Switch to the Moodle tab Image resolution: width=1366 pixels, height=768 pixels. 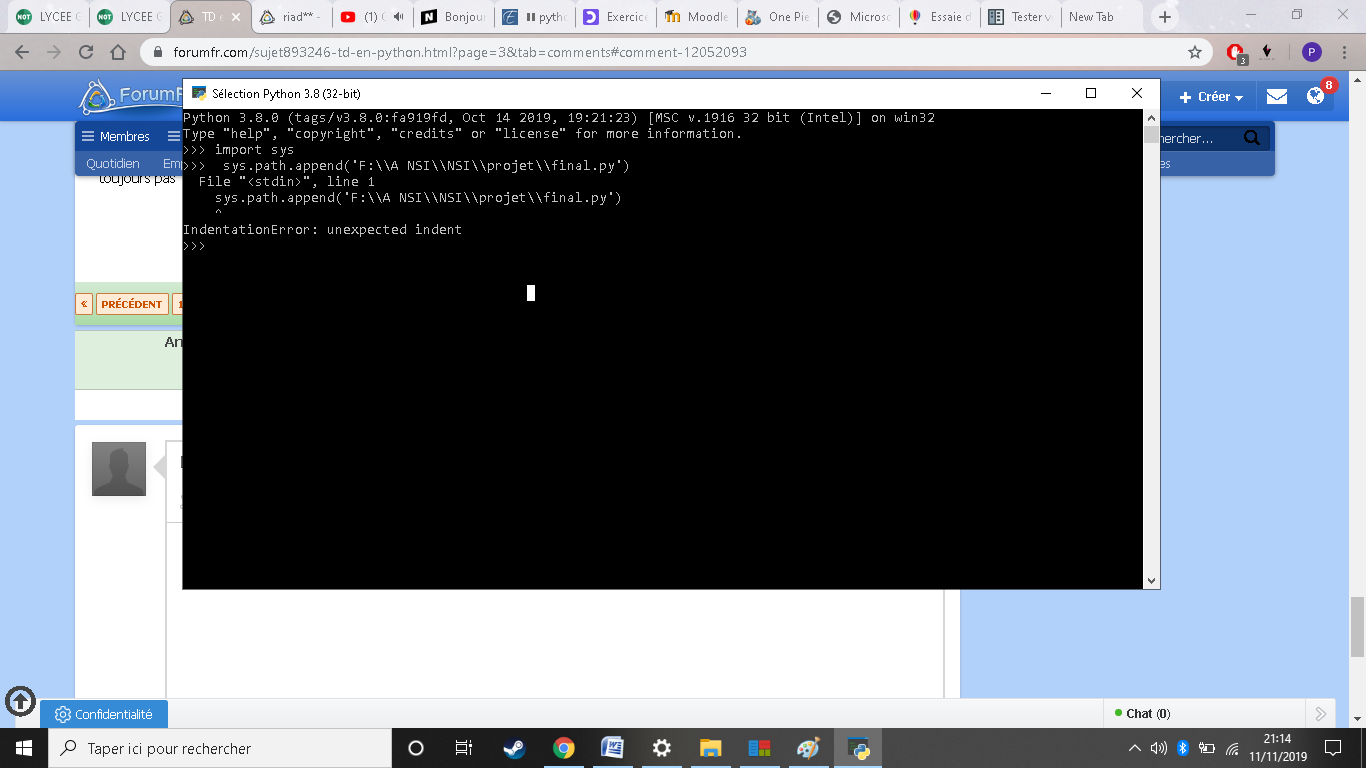coord(696,17)
